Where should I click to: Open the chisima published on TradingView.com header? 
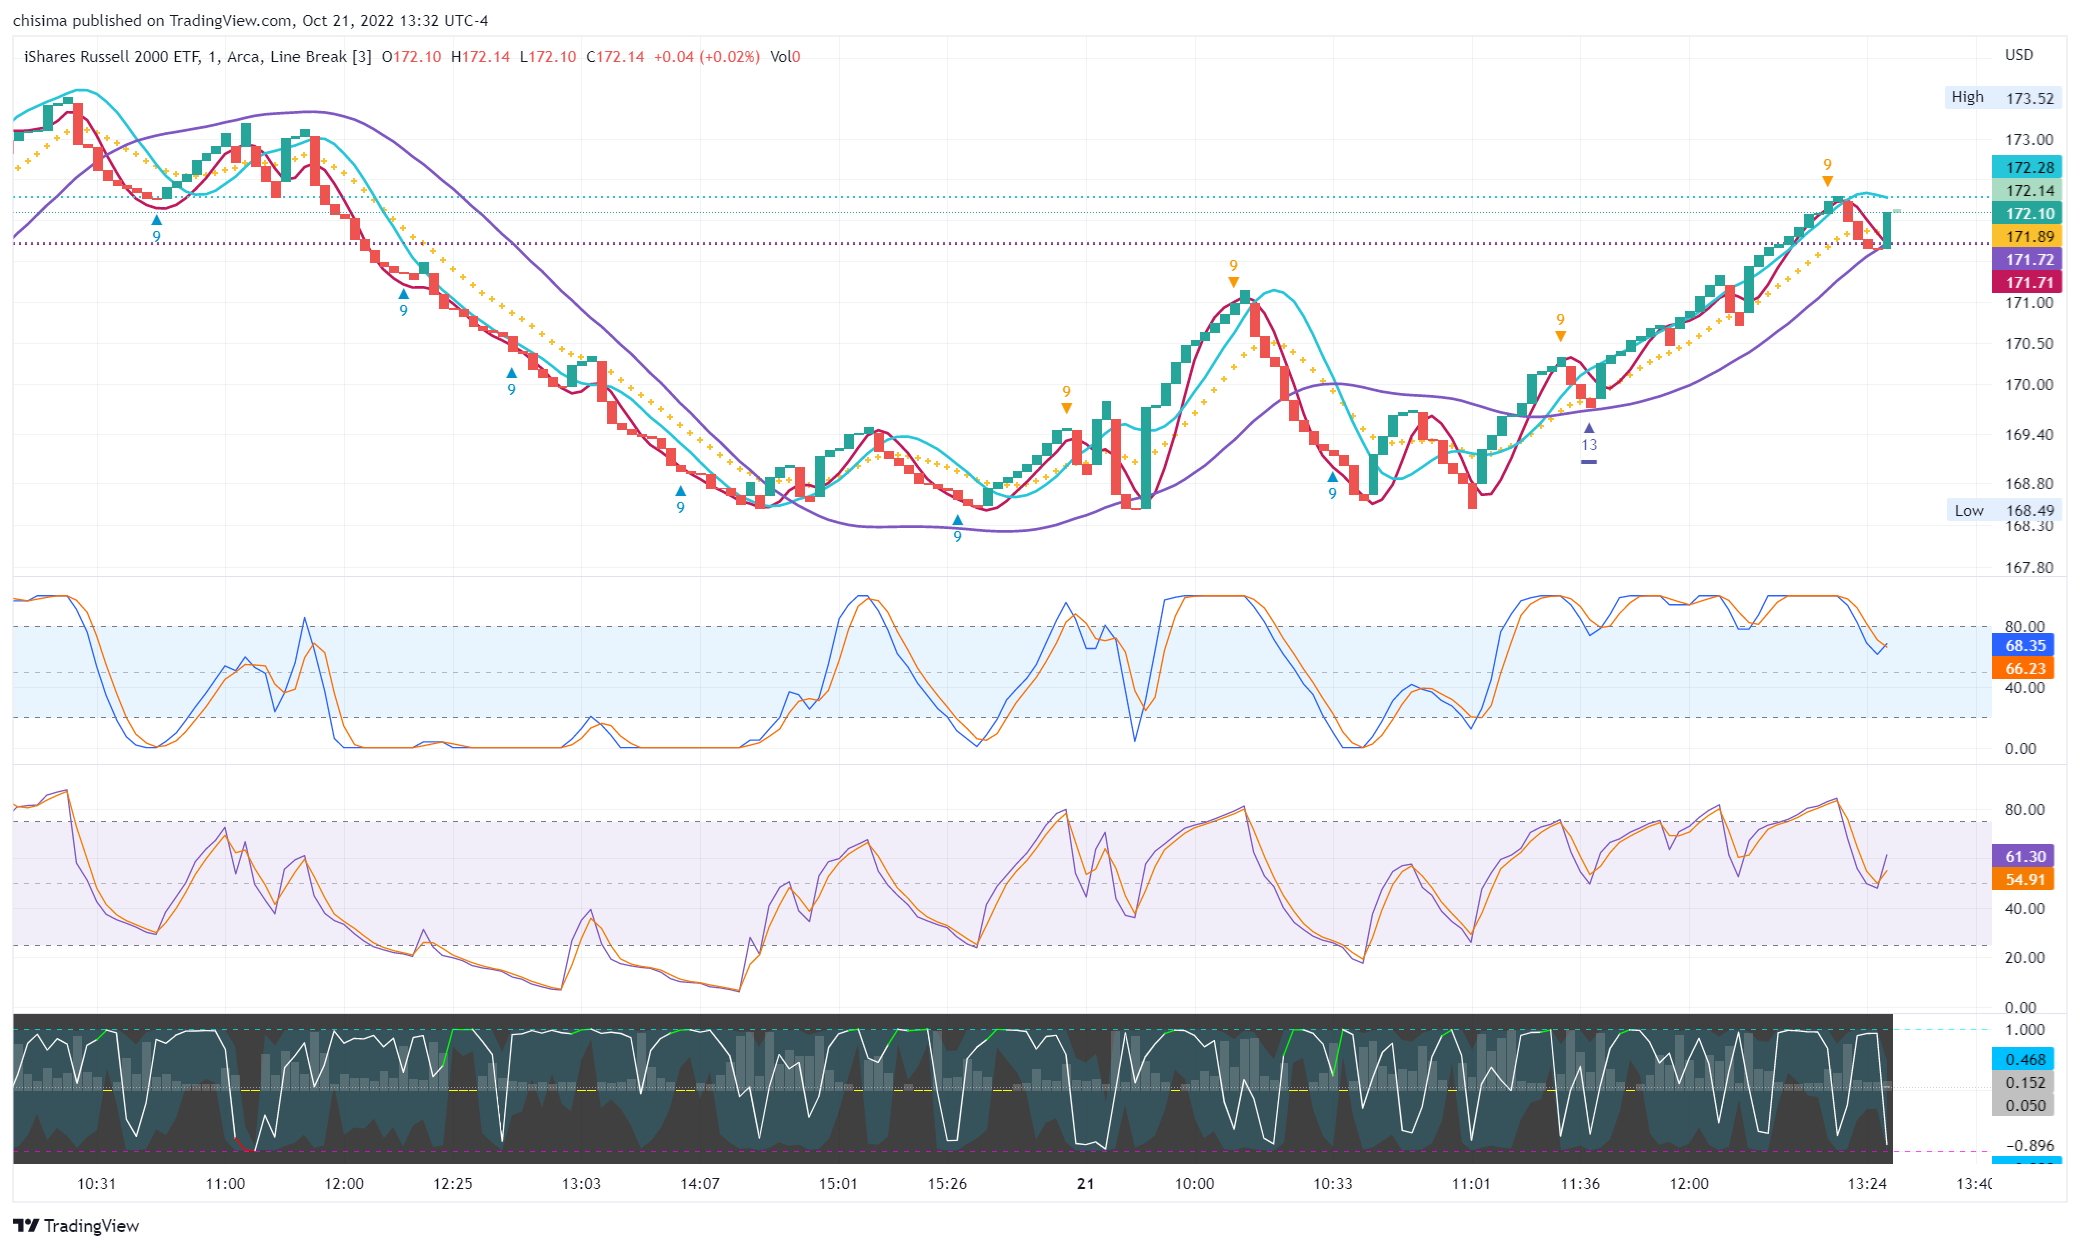(250, 20)
